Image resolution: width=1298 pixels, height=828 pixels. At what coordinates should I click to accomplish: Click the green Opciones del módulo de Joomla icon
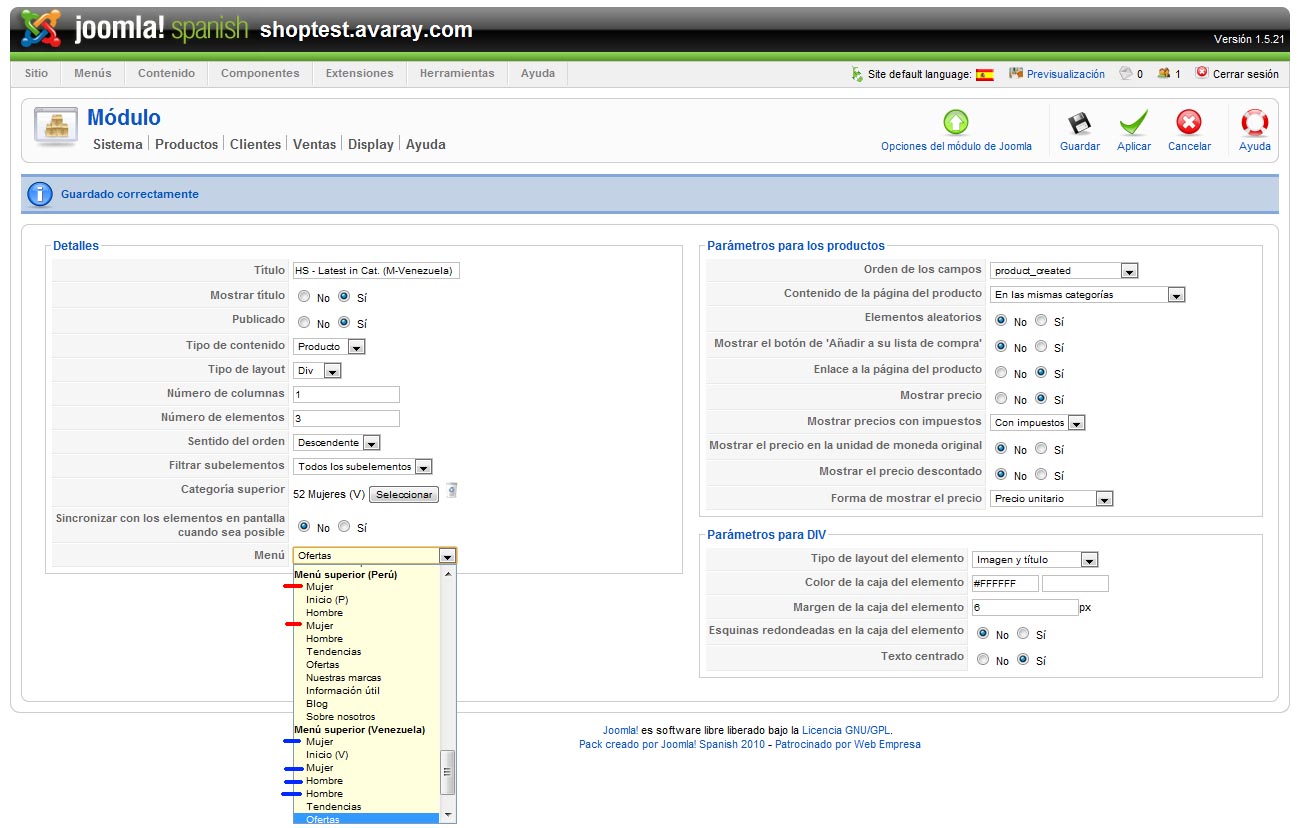point(956,123)
